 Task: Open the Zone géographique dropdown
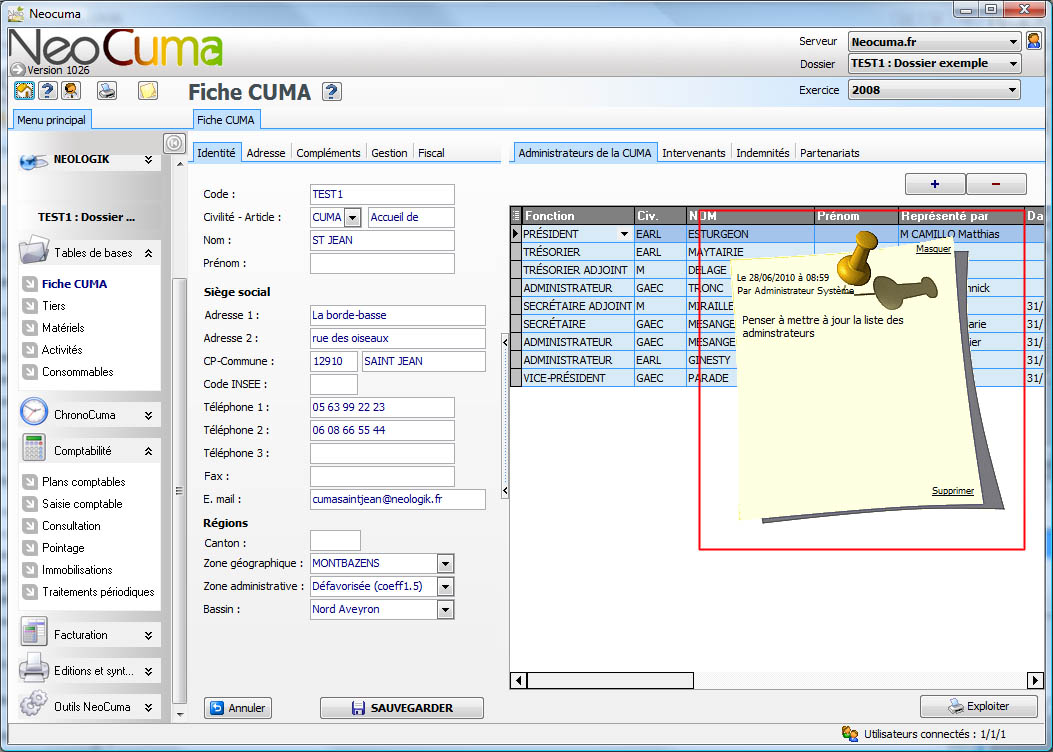(x=445, y=563)
